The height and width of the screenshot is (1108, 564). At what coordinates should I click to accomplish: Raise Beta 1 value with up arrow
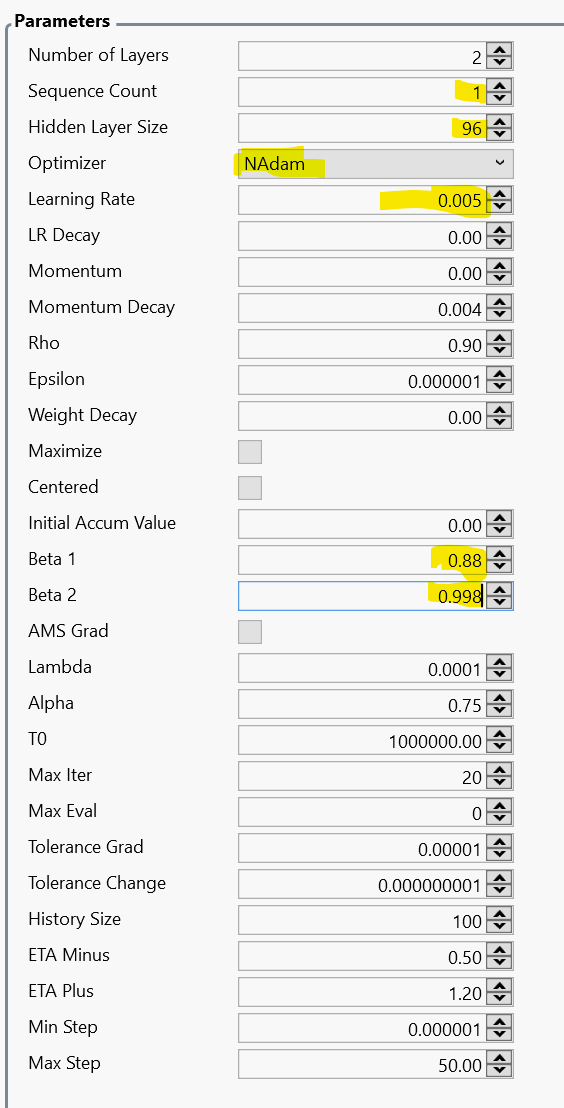click(500, 555)
